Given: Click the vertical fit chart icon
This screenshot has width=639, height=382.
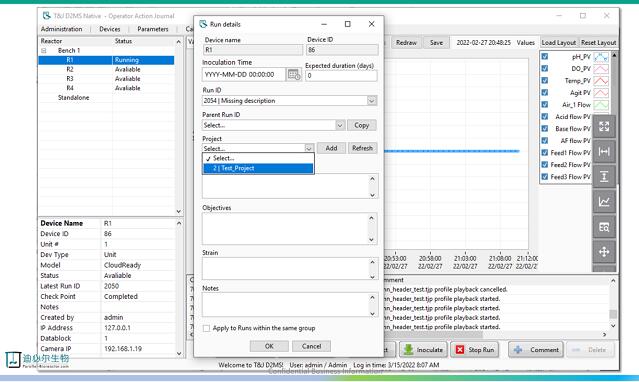Looking at the screenshot, I should click(604, 177).
